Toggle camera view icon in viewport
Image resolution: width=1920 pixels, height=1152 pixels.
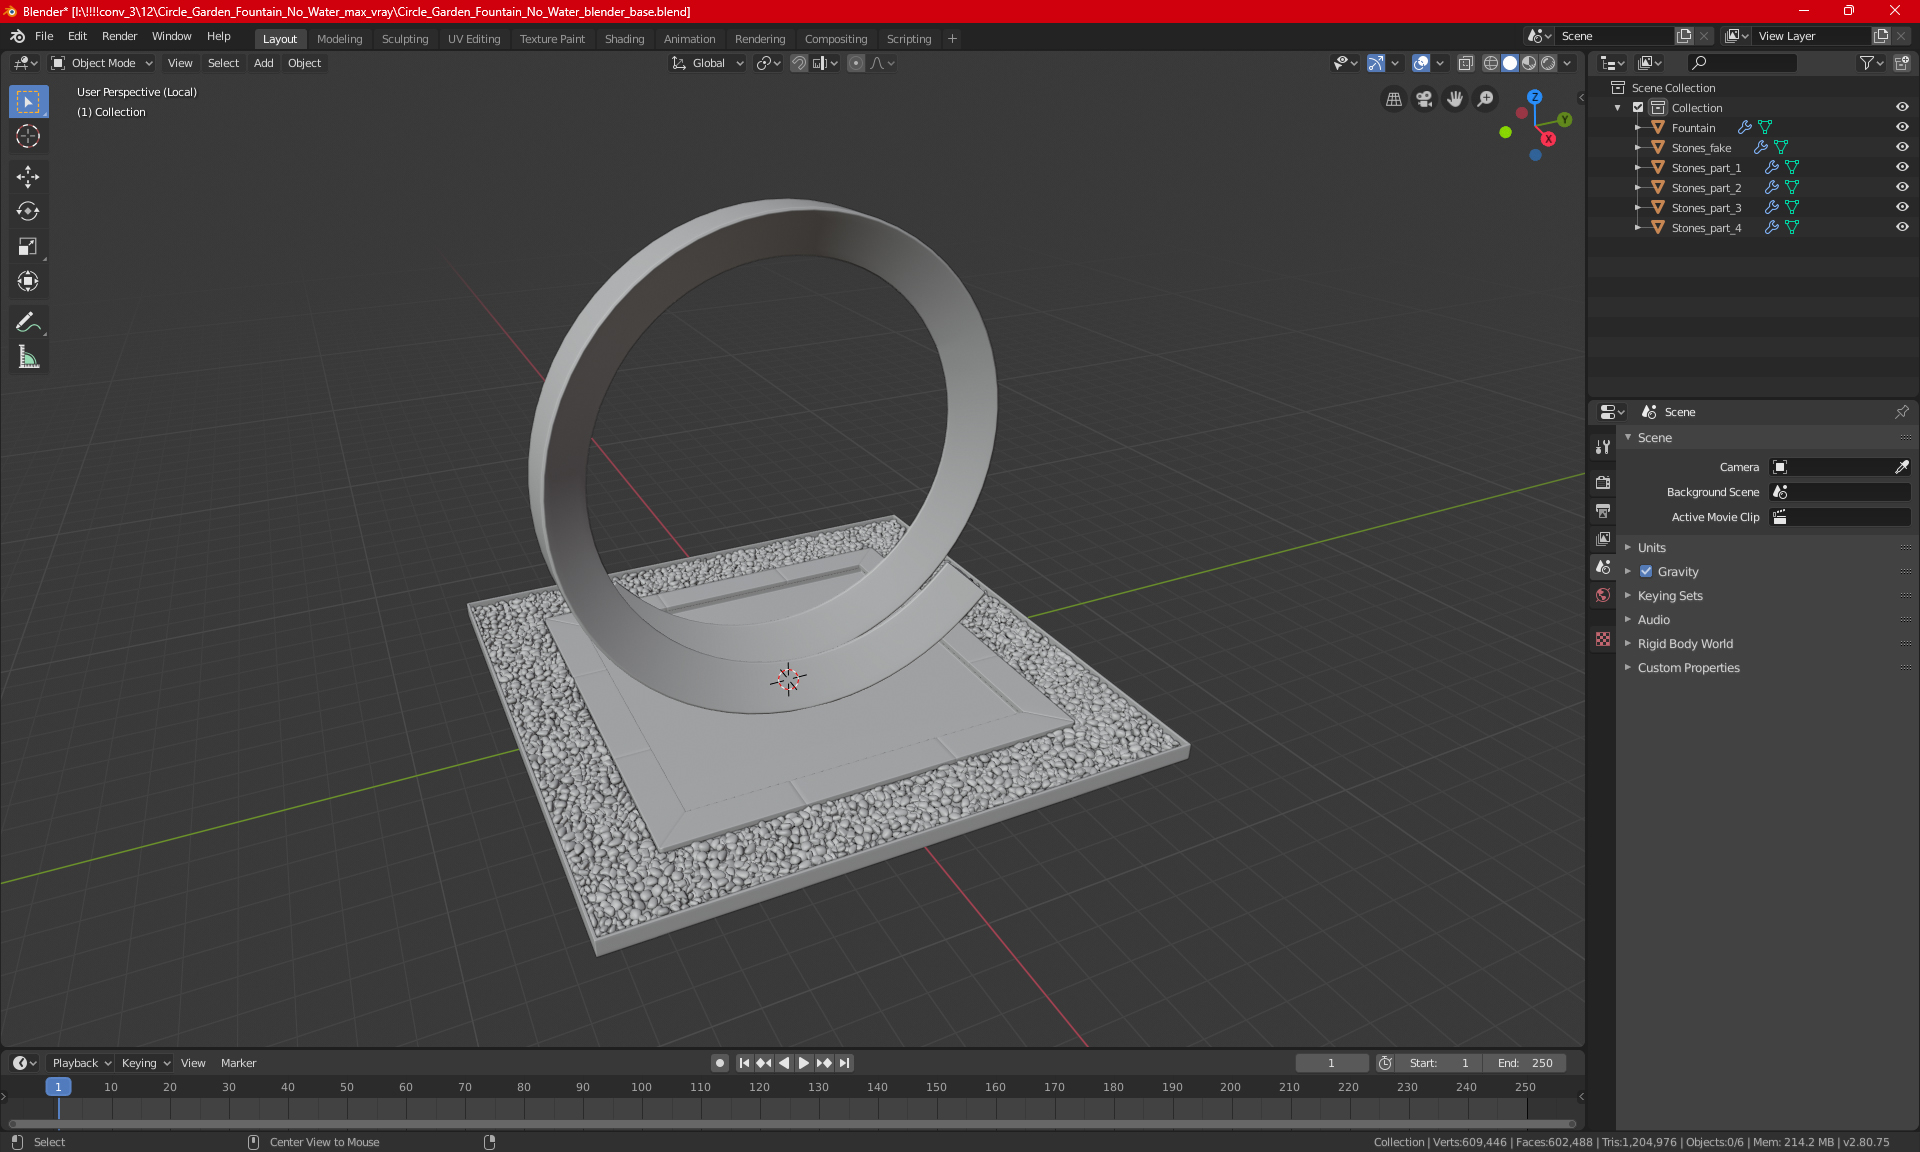[x=1424, y=99]
